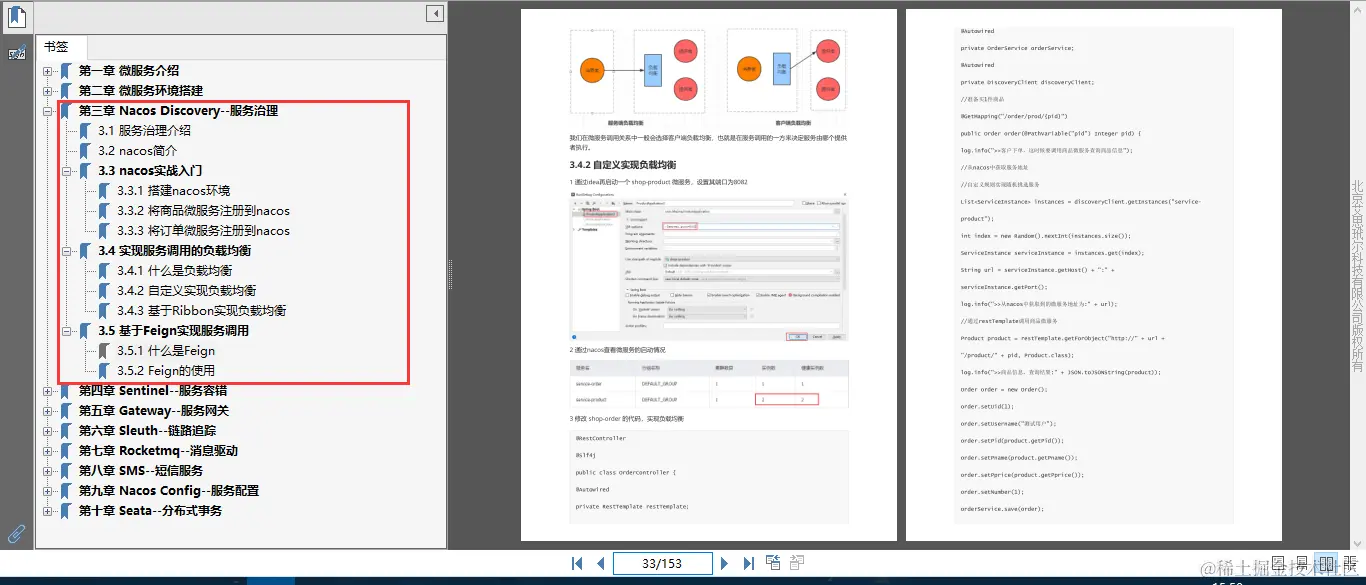Open bookmark 3.5.2 Feign的使用
Image resolution: width=1366 pixels, height=585 pixels.
pos(166,371)
